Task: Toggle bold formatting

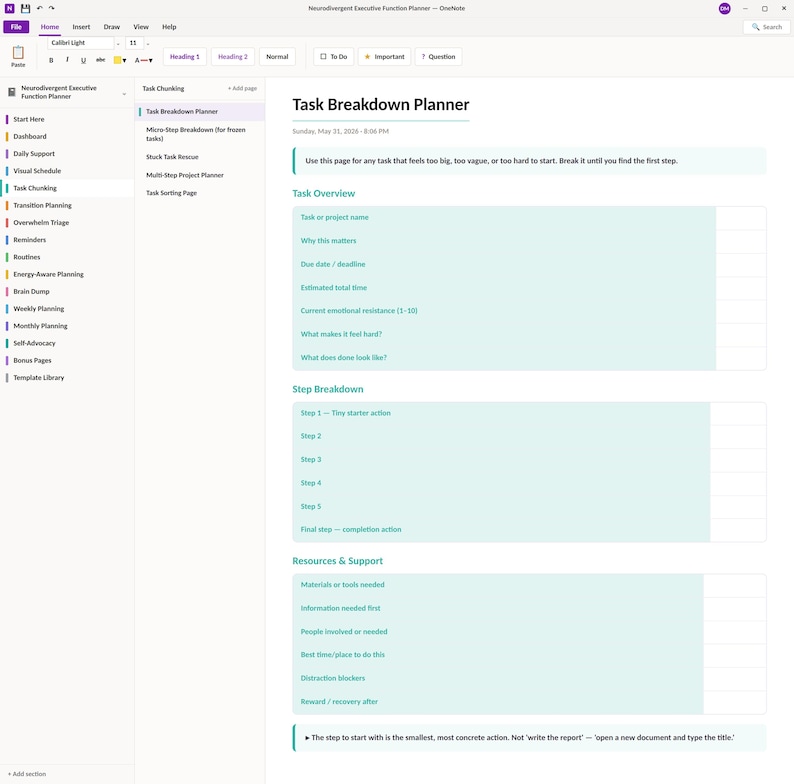Action: click(51, 60)
